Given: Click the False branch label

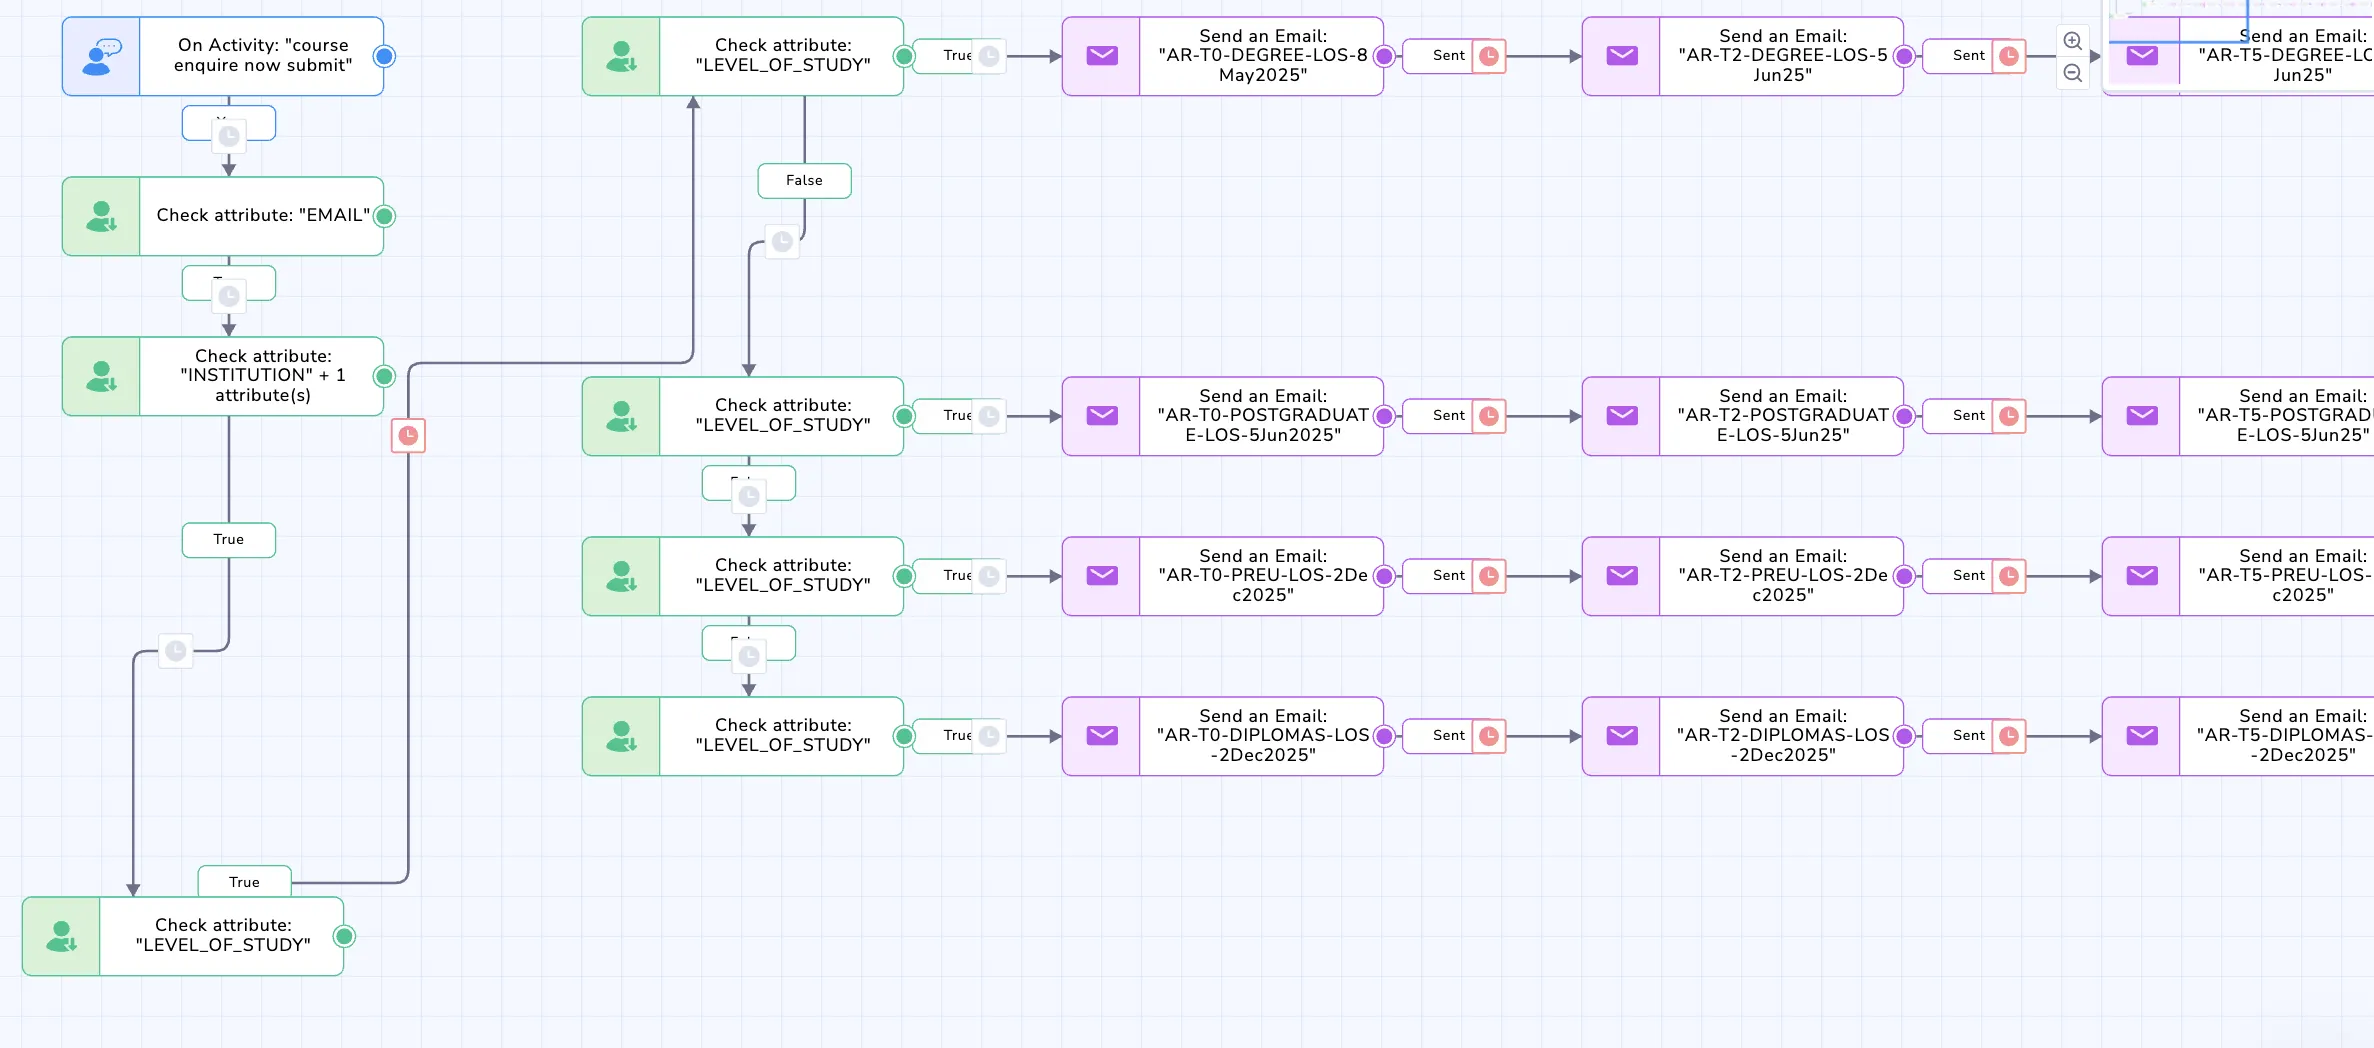Looking at the screenshot, I should (x=804, y=181).
